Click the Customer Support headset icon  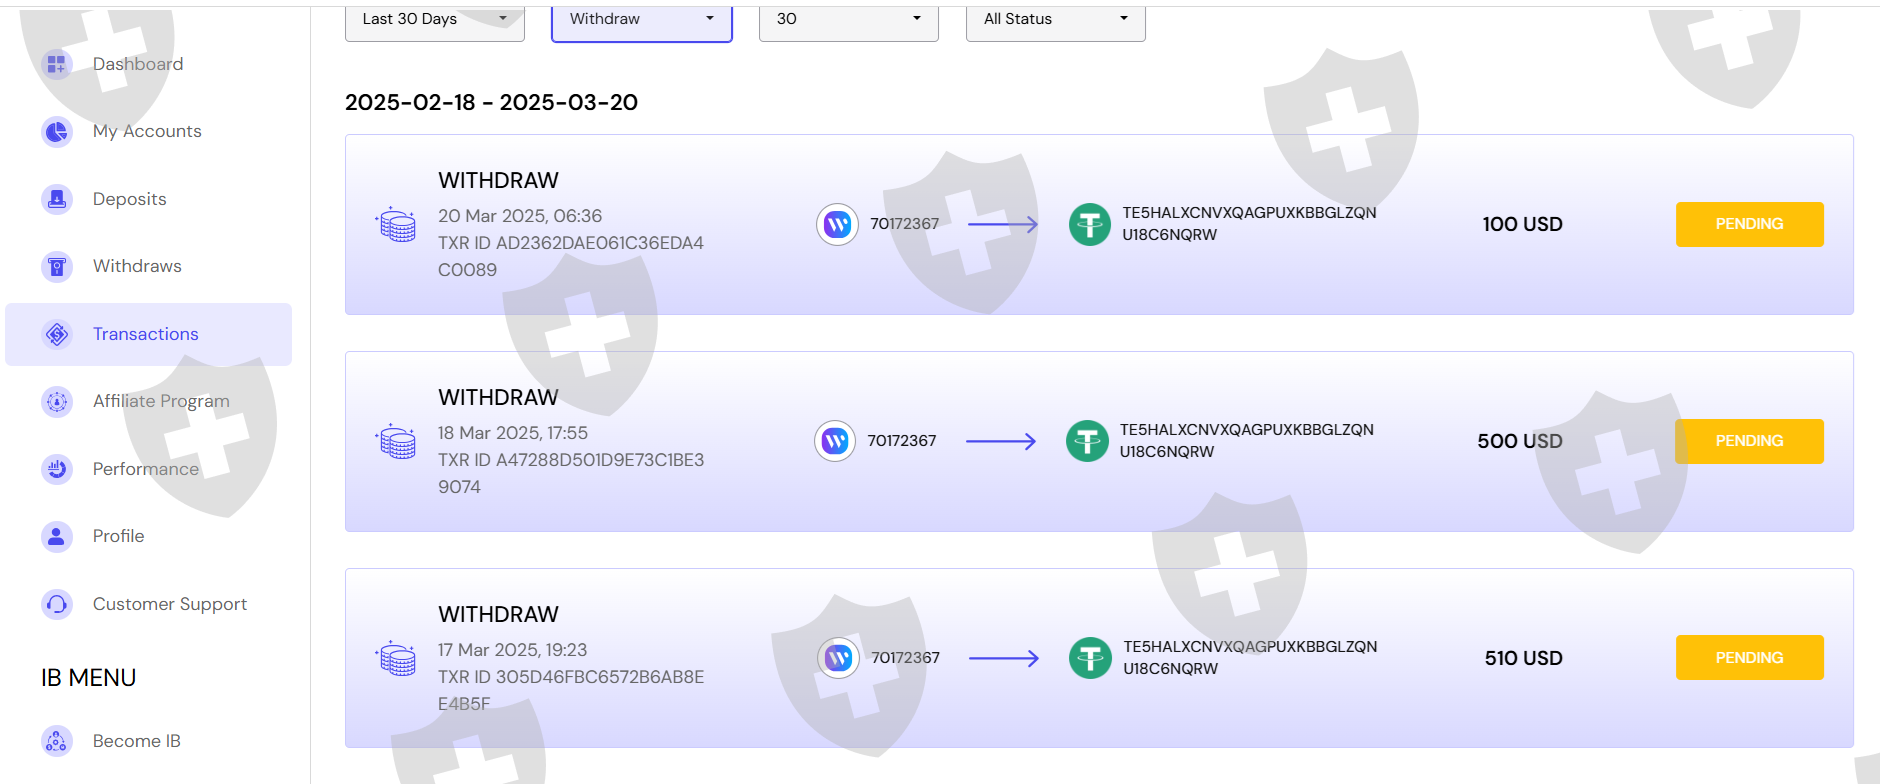pos(57,604)
